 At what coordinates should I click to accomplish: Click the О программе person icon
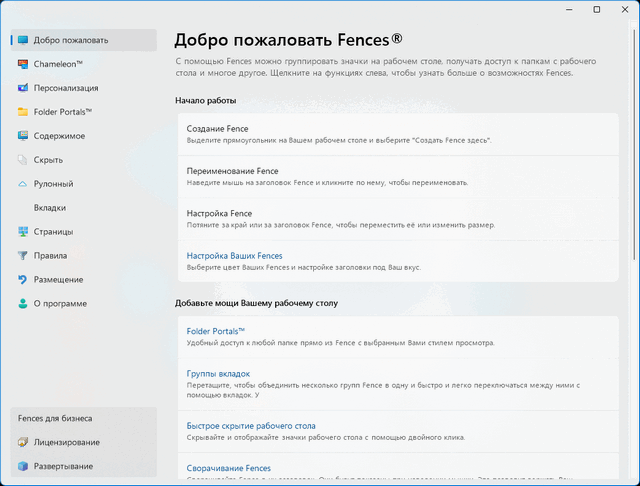pyautogui.click(x=23, y=304)
